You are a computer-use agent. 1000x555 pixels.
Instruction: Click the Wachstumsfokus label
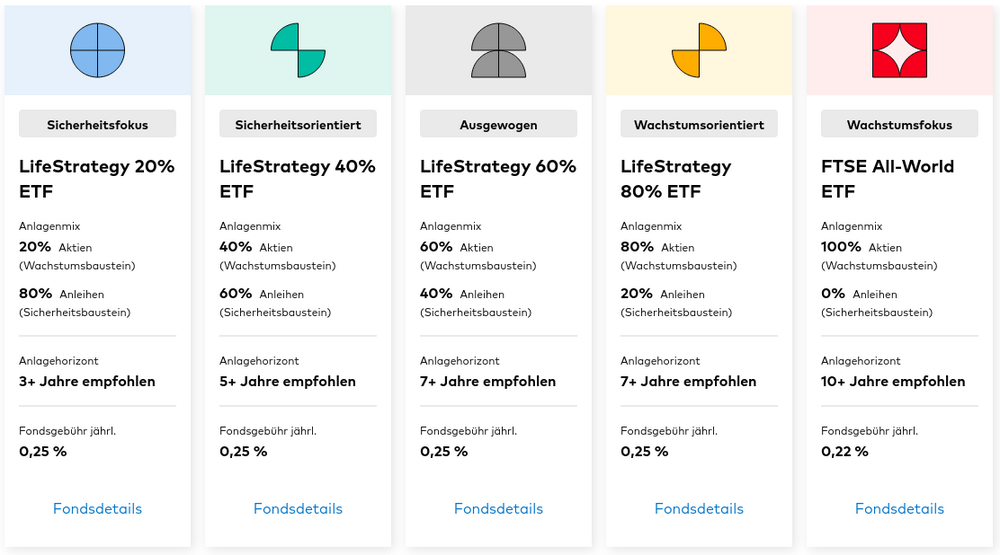pos(900,125)
